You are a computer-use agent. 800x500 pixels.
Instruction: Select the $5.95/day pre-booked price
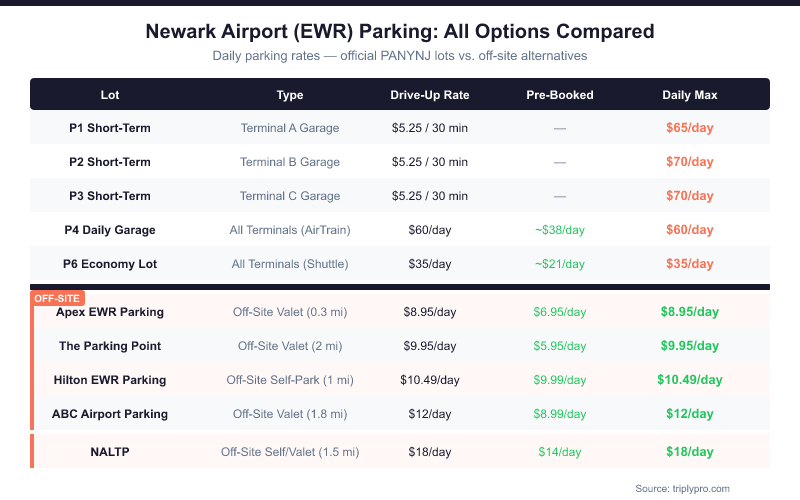coord(560,346)
